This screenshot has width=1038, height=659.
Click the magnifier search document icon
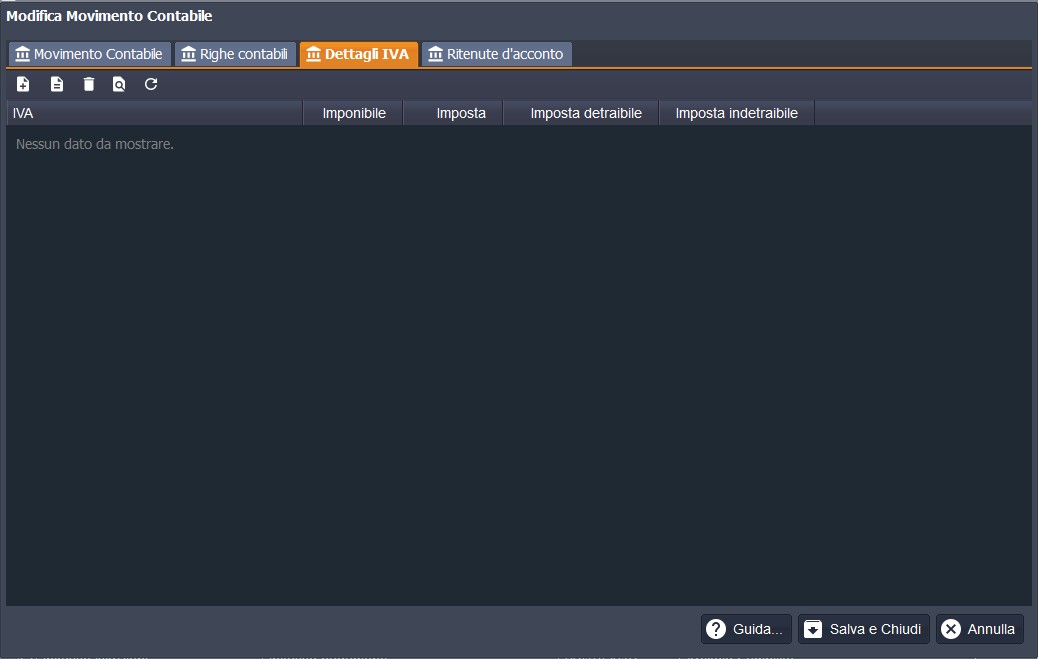[x=119, y=85]
